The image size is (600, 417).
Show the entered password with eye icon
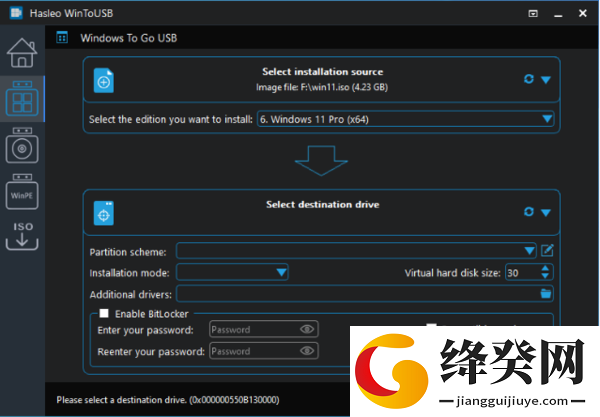coord(307,329)
